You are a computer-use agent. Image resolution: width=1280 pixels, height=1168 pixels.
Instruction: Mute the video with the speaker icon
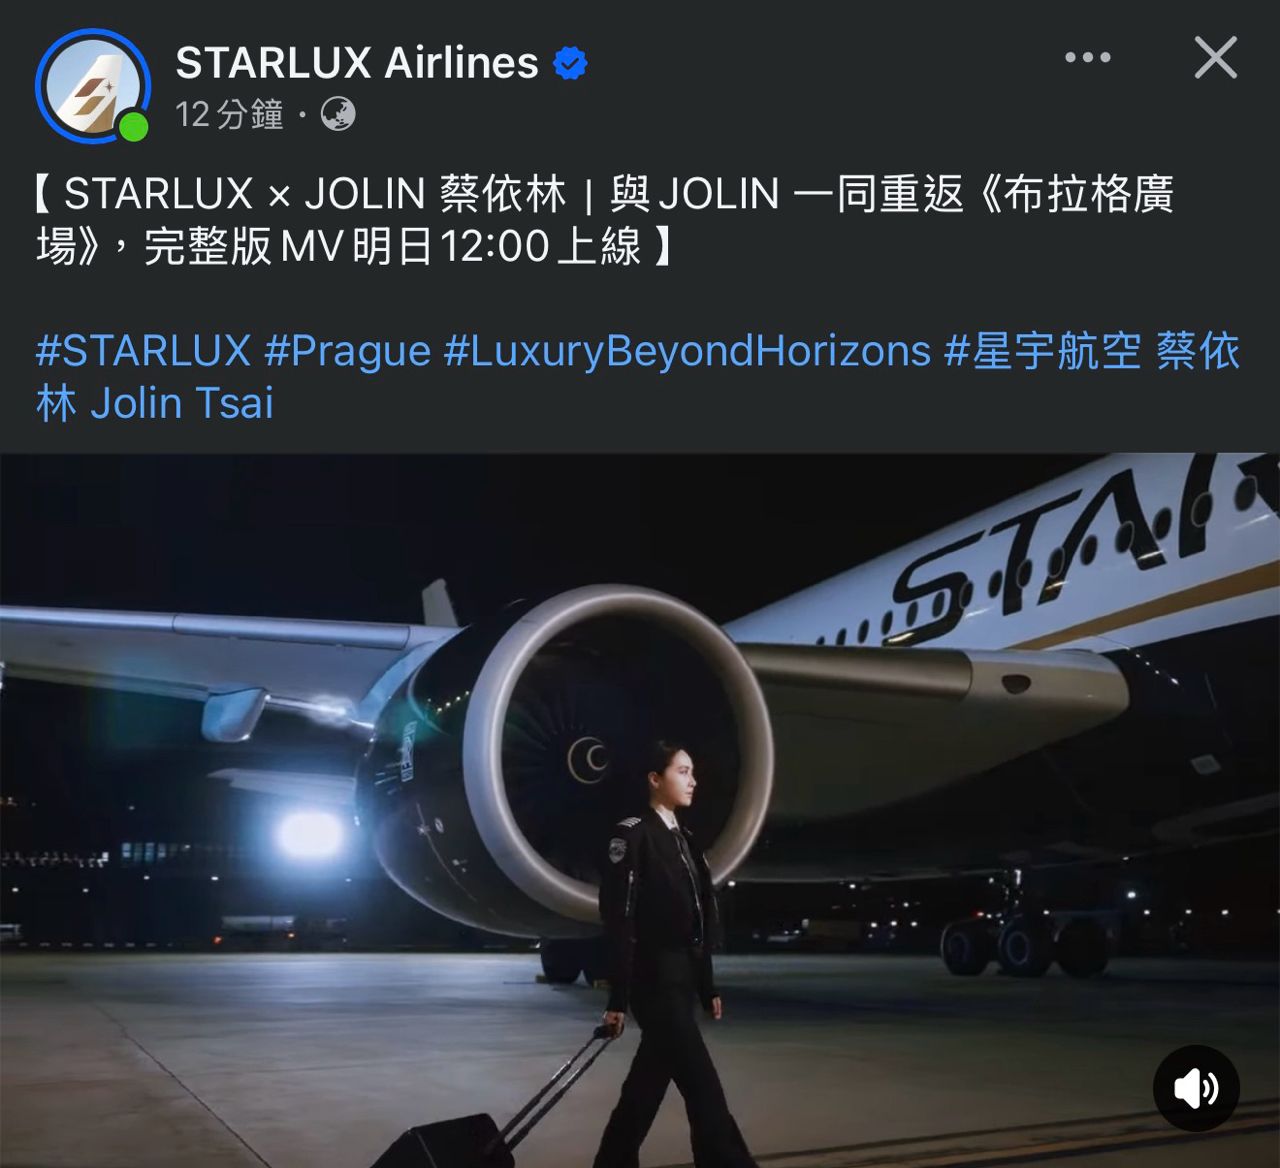click(x=1196, y=1088)
